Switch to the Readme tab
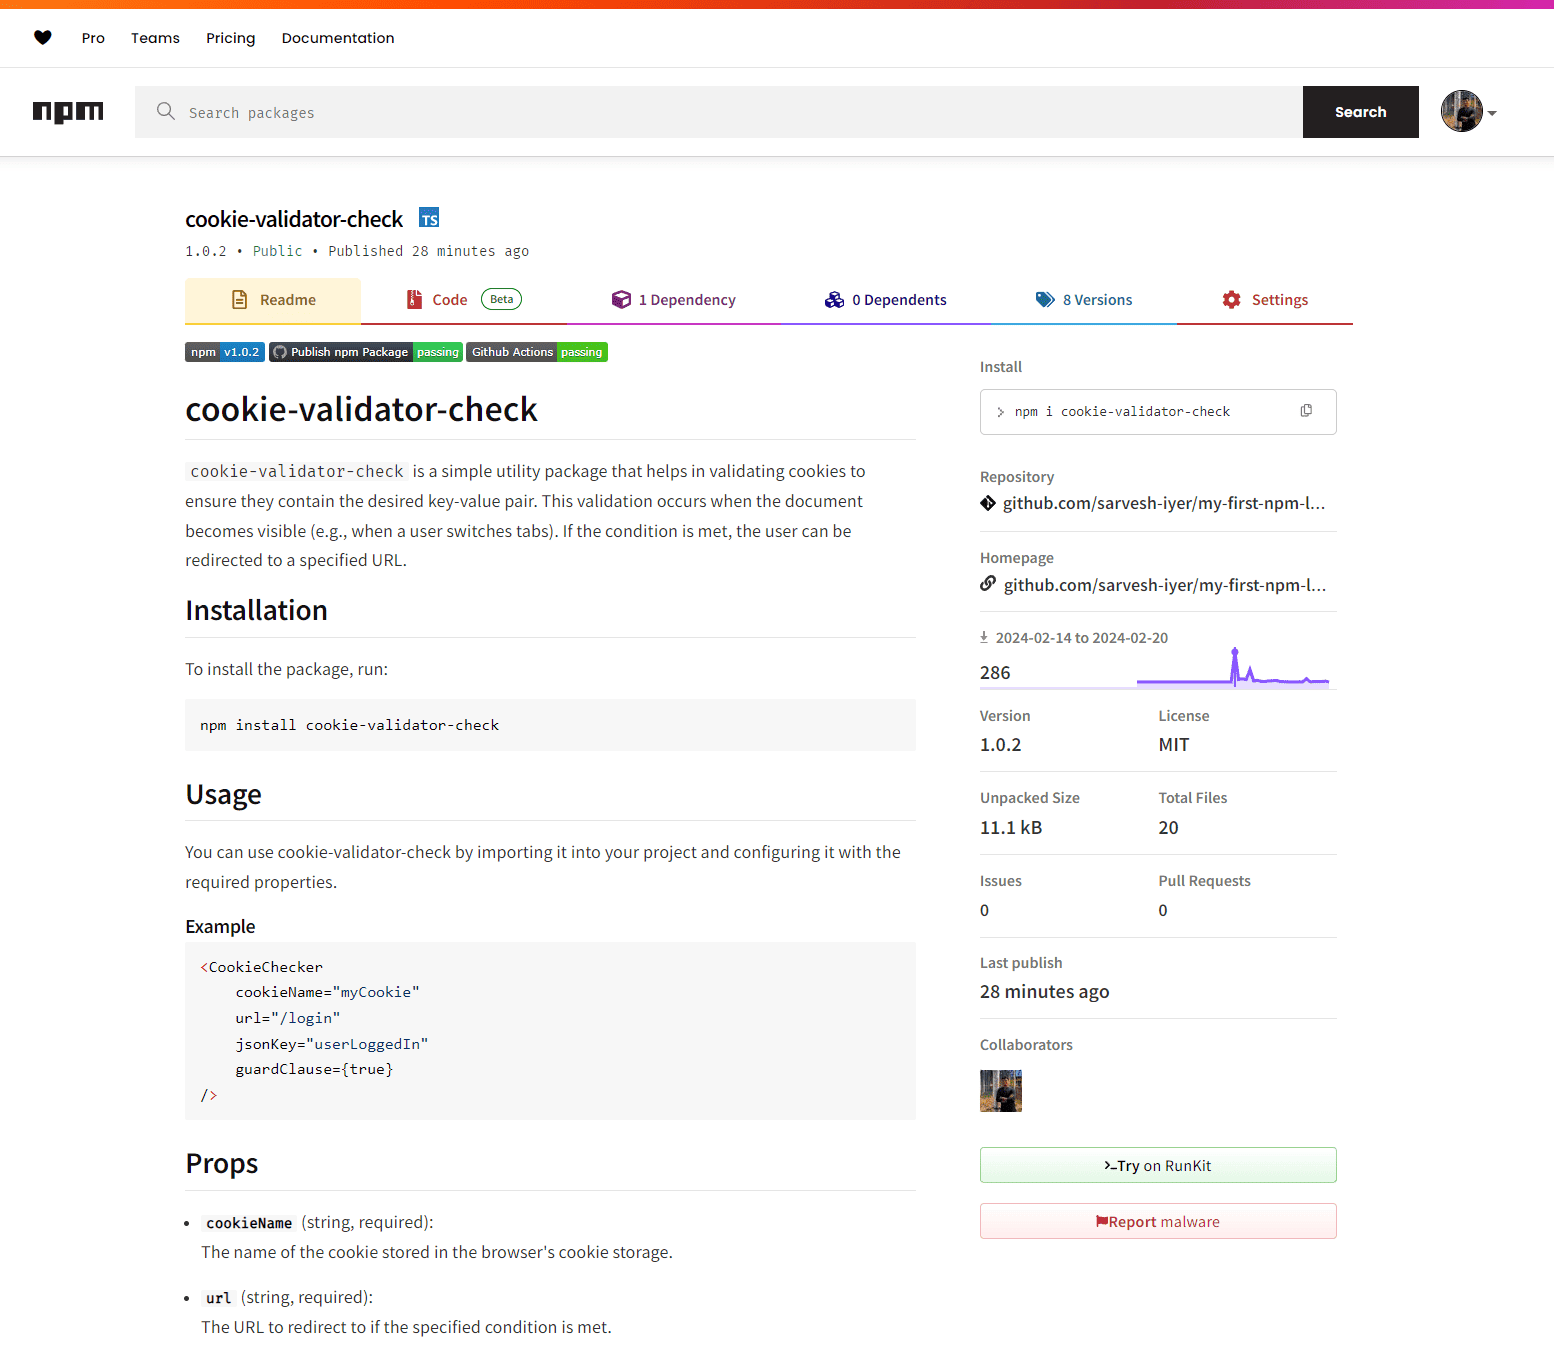Image resolution: width=1554 pixels, height=1345 pixels. (x=273, y=300)
